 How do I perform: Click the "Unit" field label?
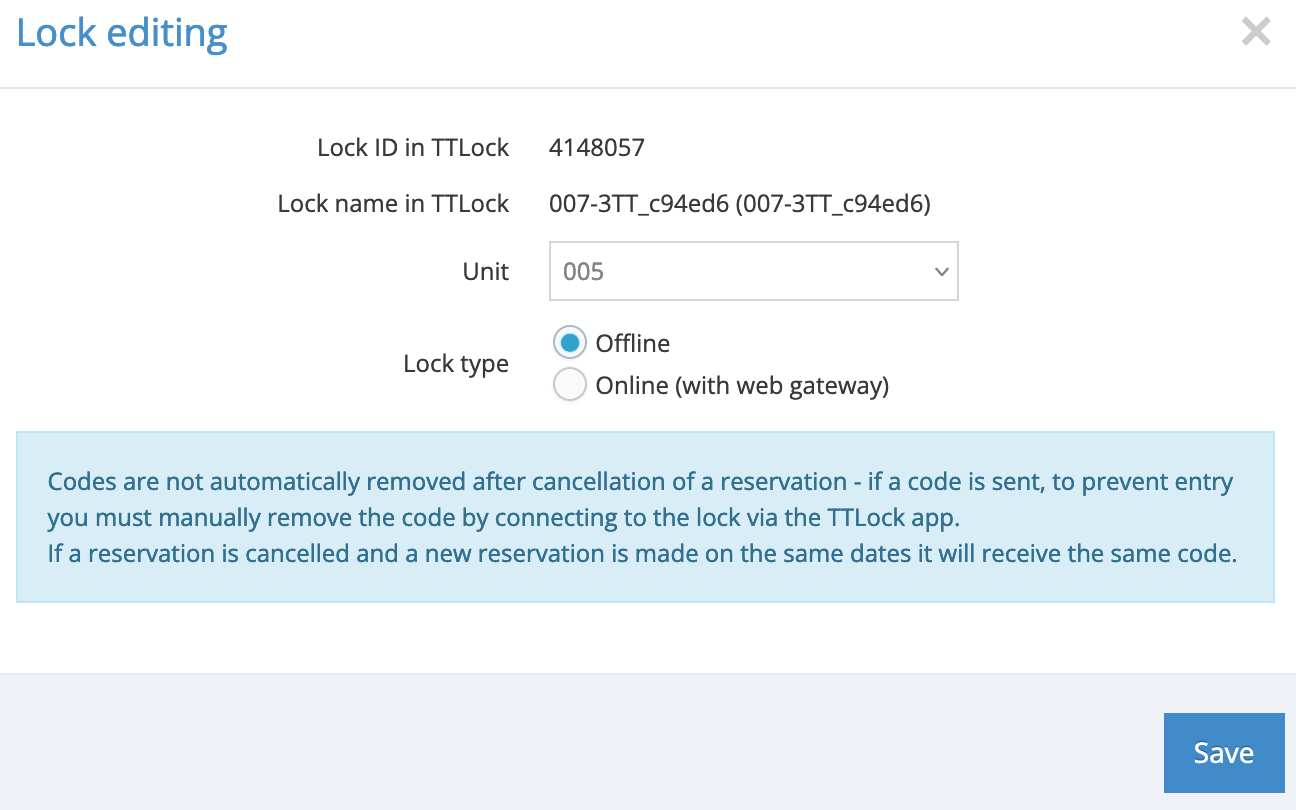[486, 272]
